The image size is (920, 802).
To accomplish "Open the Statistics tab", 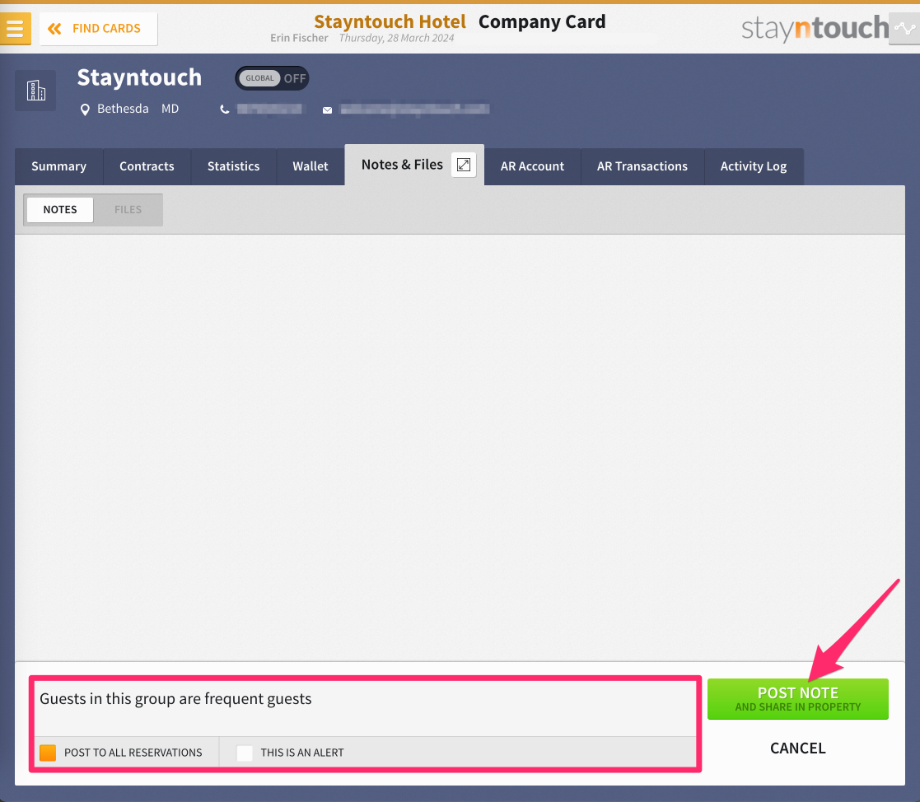I will pyautogui.click(x=234, y=167).
